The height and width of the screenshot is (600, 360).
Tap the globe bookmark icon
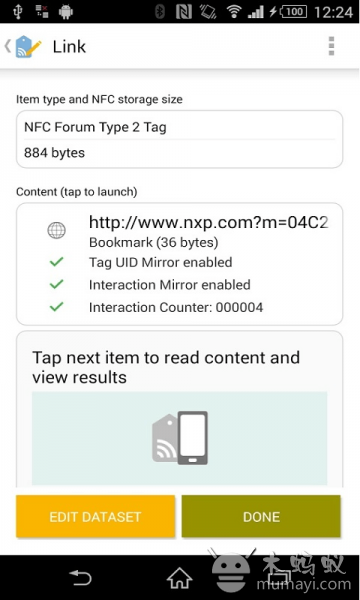pyautogui.click(x=56, y=231)
